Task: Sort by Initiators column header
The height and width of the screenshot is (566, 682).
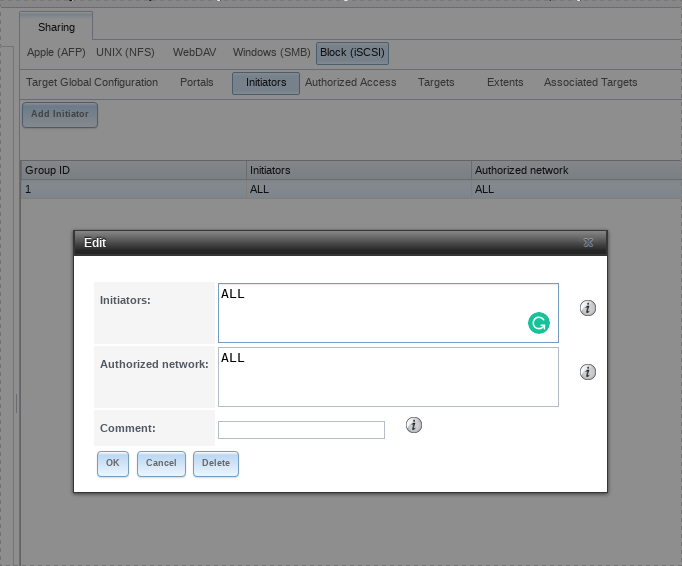Action: 359,170
